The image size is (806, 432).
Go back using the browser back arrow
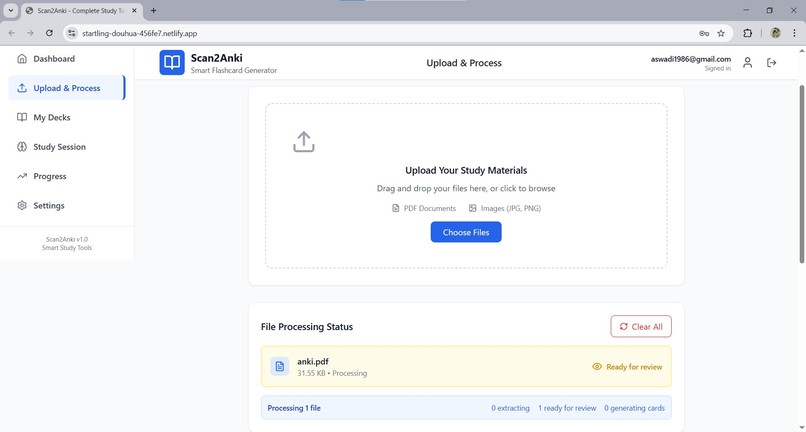coord(12,33)
